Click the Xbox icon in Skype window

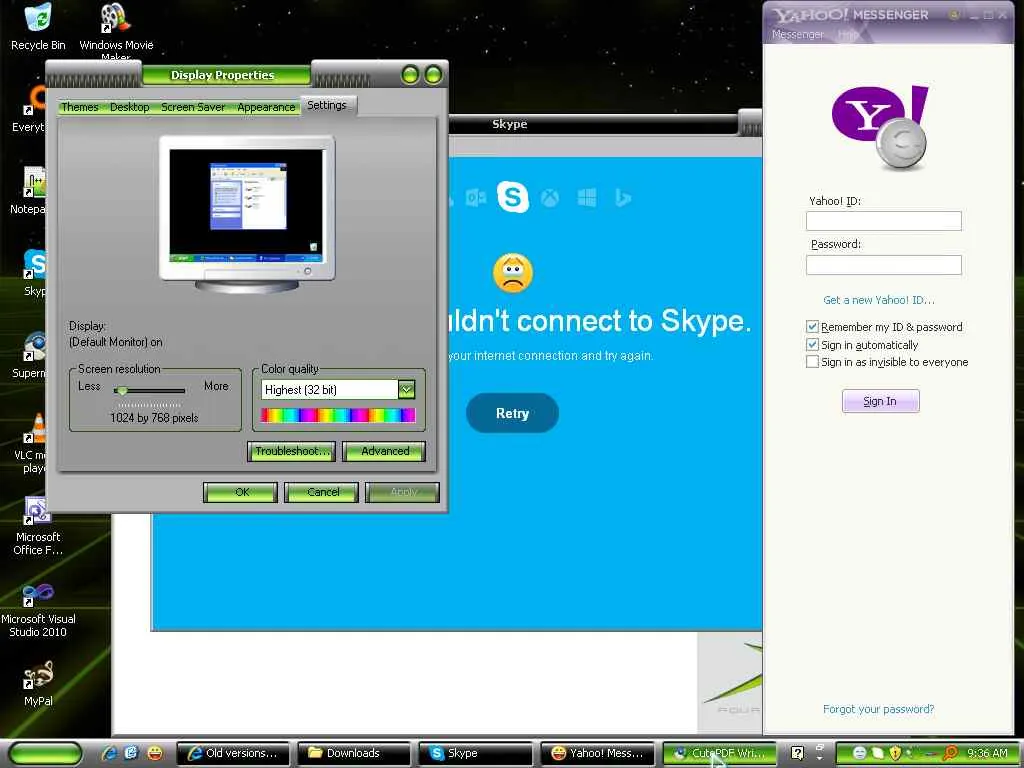[550, 198]
